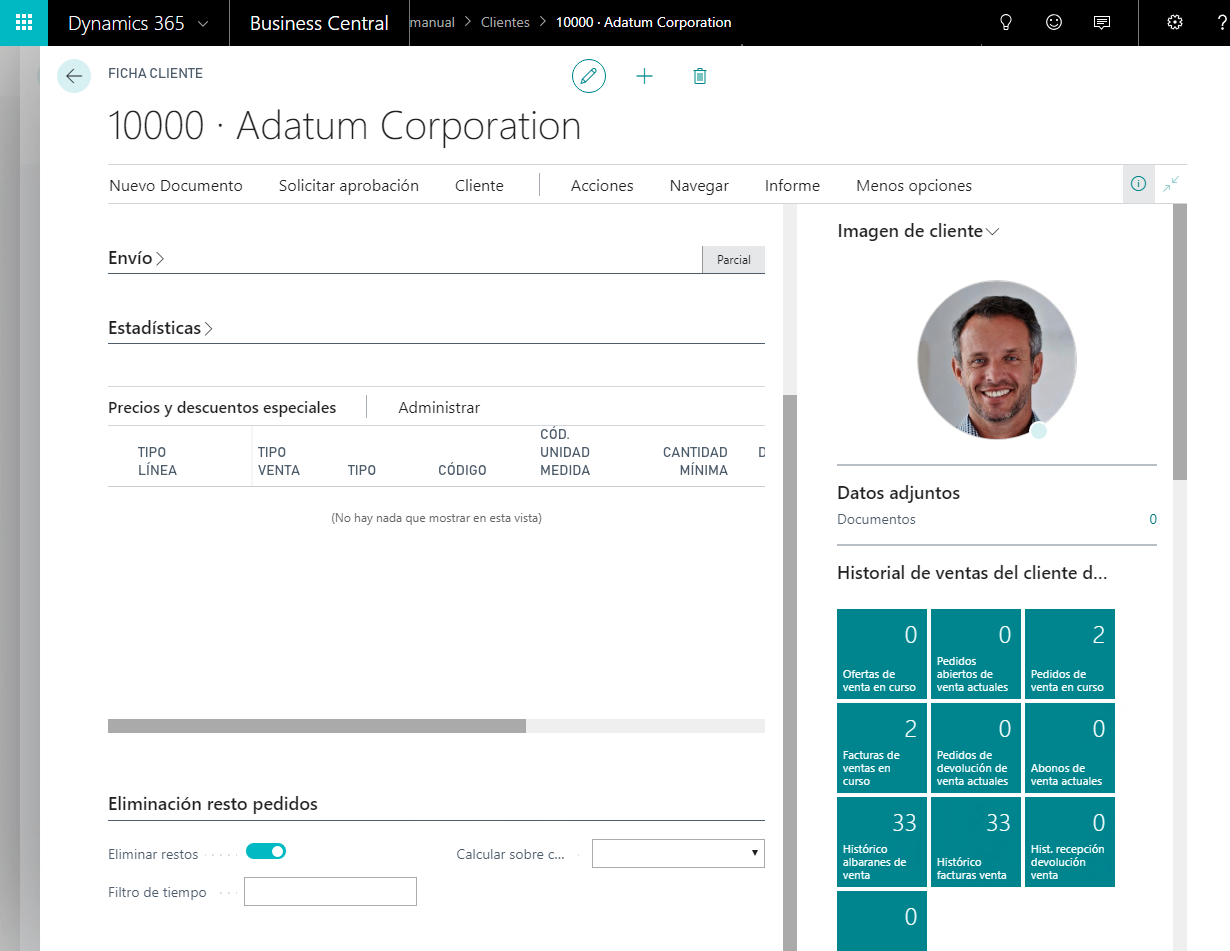Click the smiley feedback icon
Screen dimensions: 1230x951
[x=1054, y=23]
